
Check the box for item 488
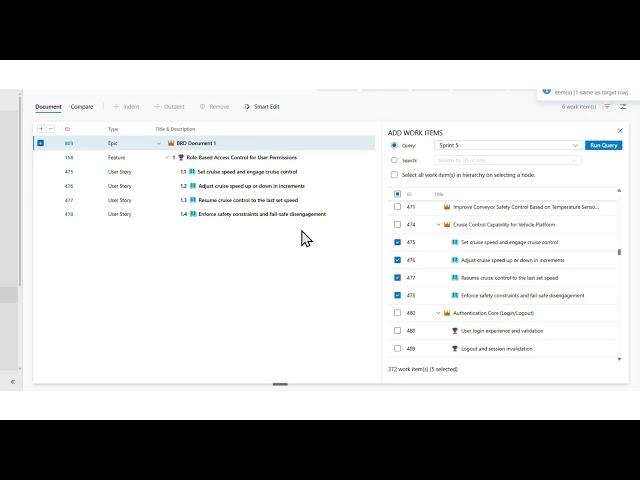(397, 331)
